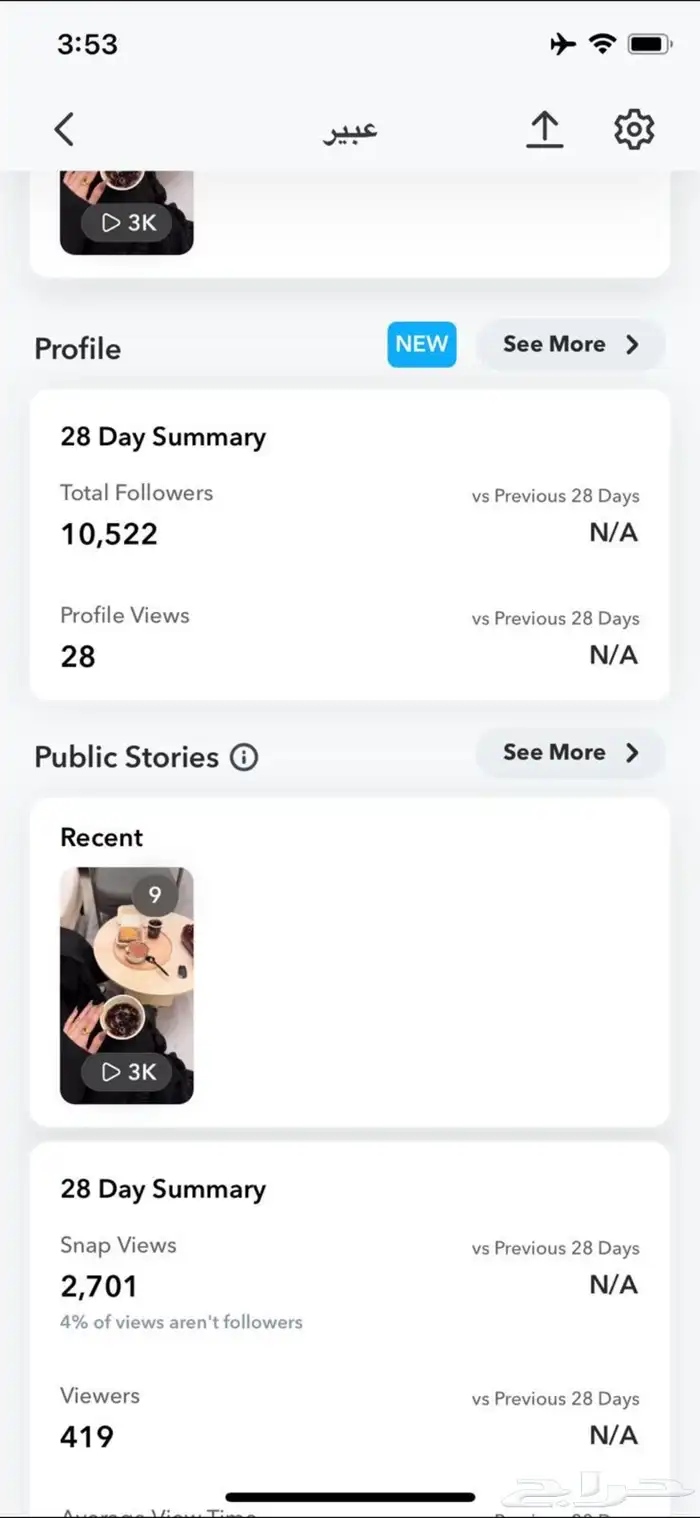Expand Public Stories with See More
Viewport: 700px width, 1518px height.
[x=570, y=753]
